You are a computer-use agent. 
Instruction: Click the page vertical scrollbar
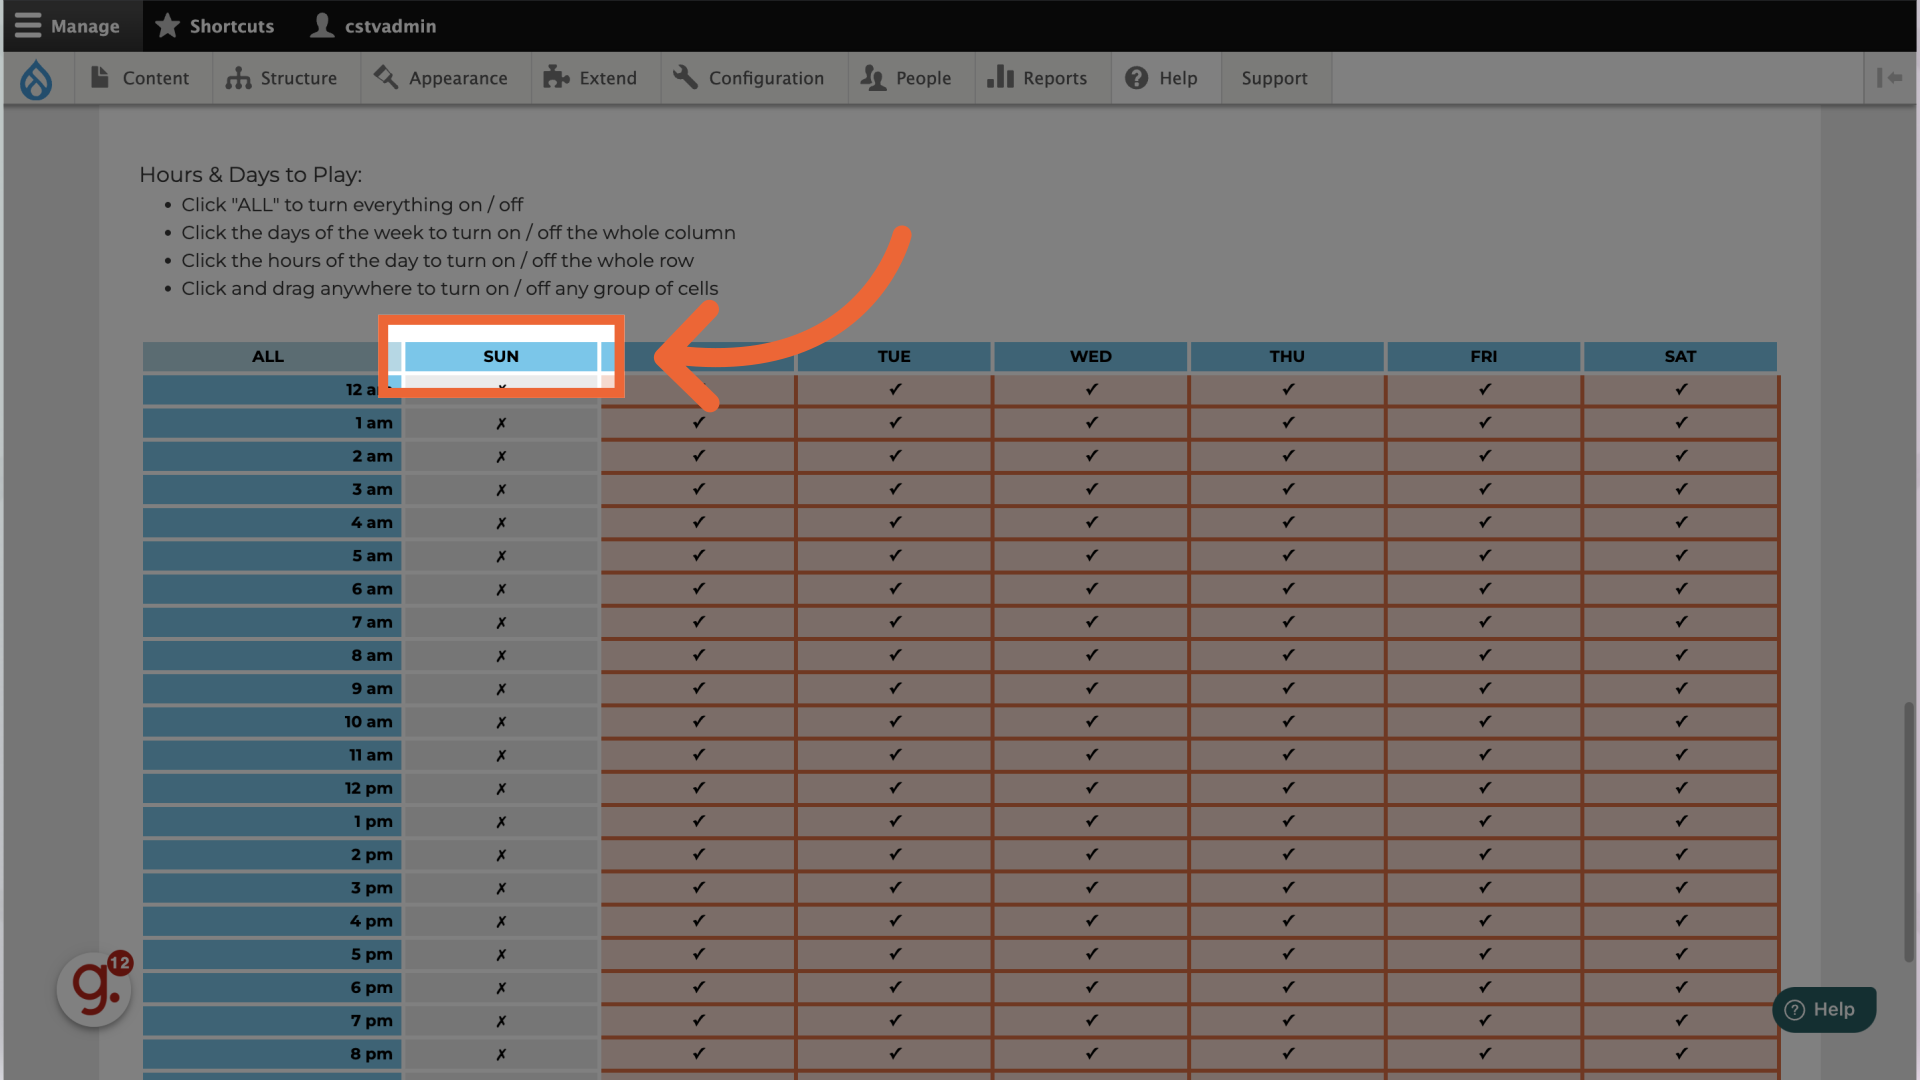coord(1908,830)
